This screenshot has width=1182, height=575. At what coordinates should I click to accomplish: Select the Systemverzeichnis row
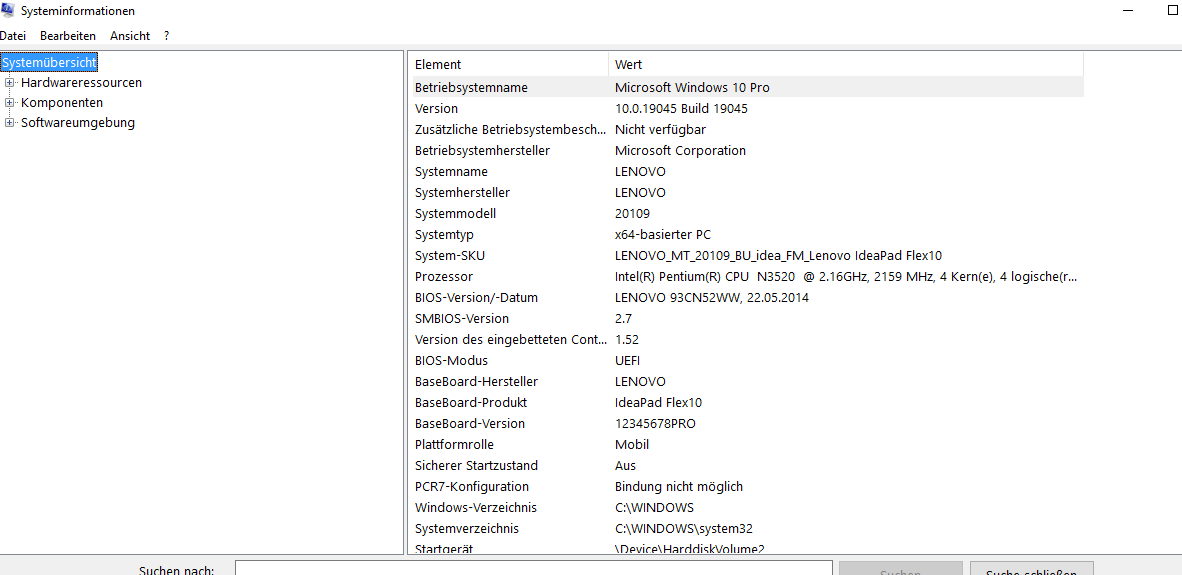[748, 530]
